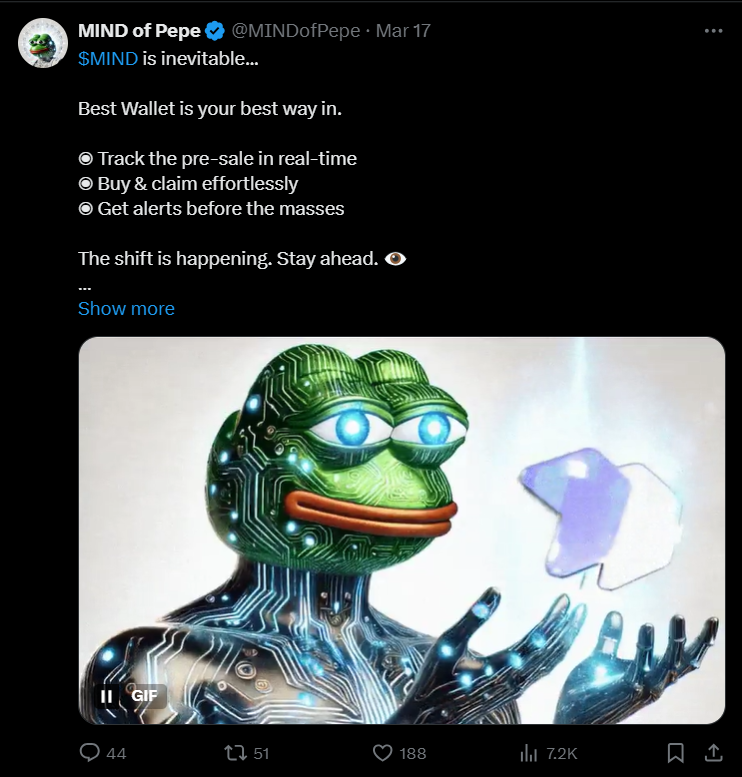742x777 pixels.
Task: Open the MIND of Pepe display name
Action: [139, 31]
